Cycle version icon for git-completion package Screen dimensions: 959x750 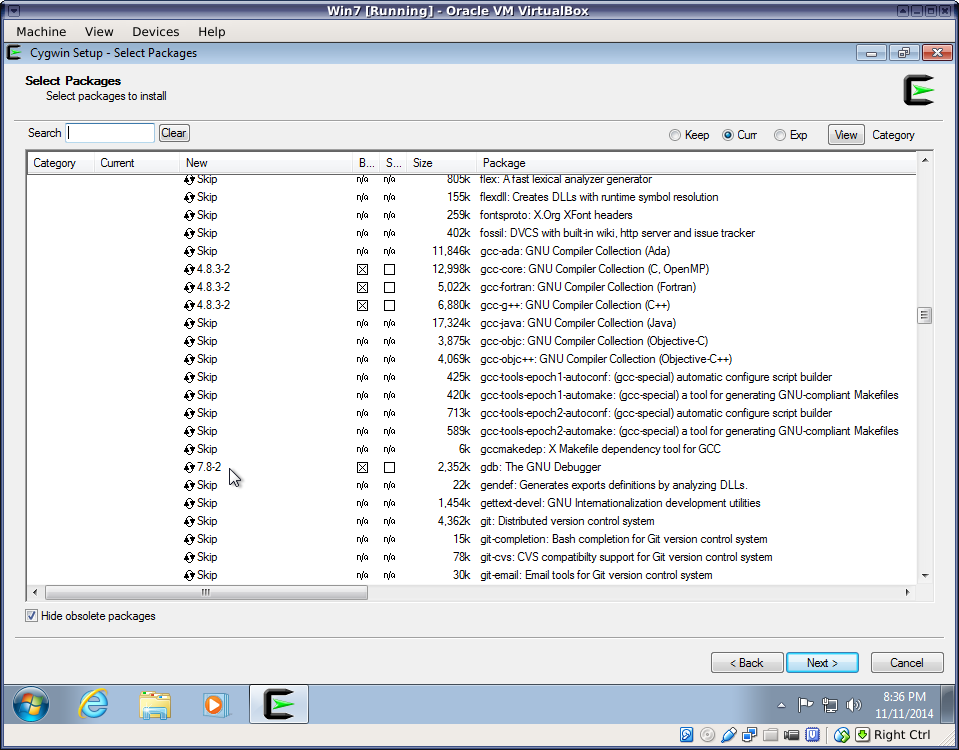click(x=190, y=539)
